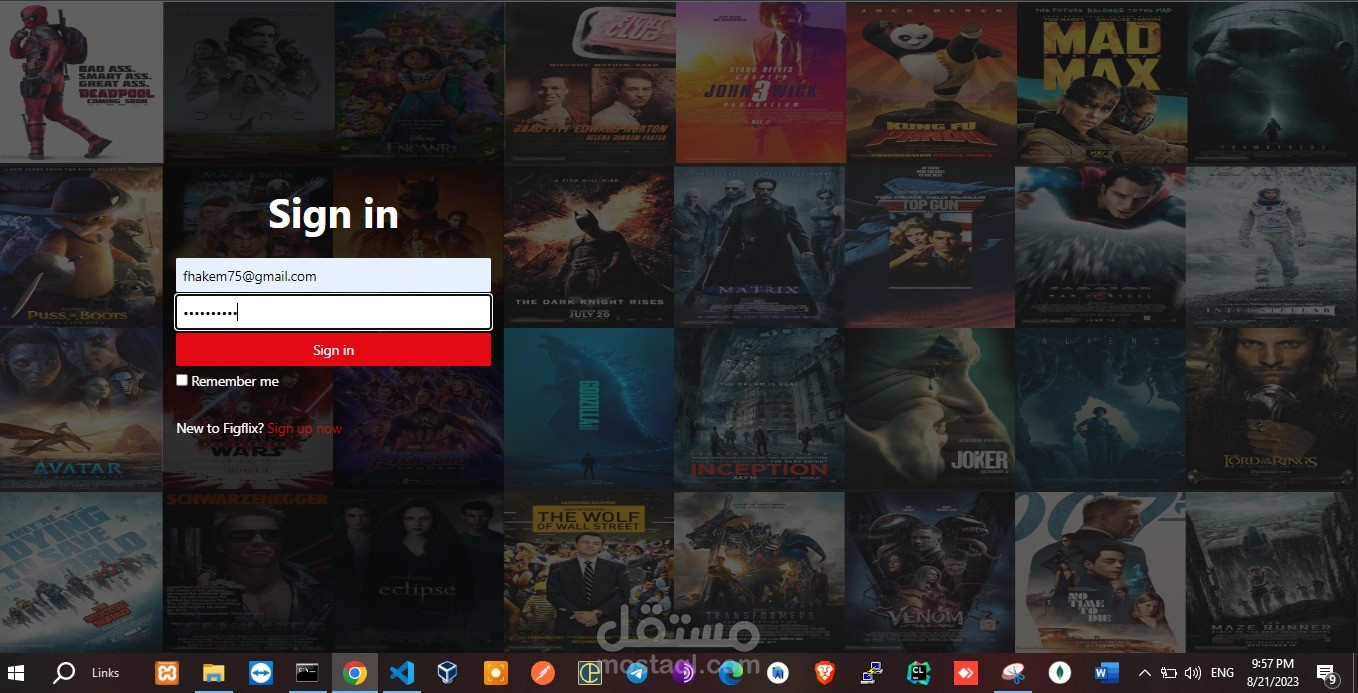Screen dimensions: 1358x693
Task: Enable the Remember me checkbox
Action: point(182,380)
